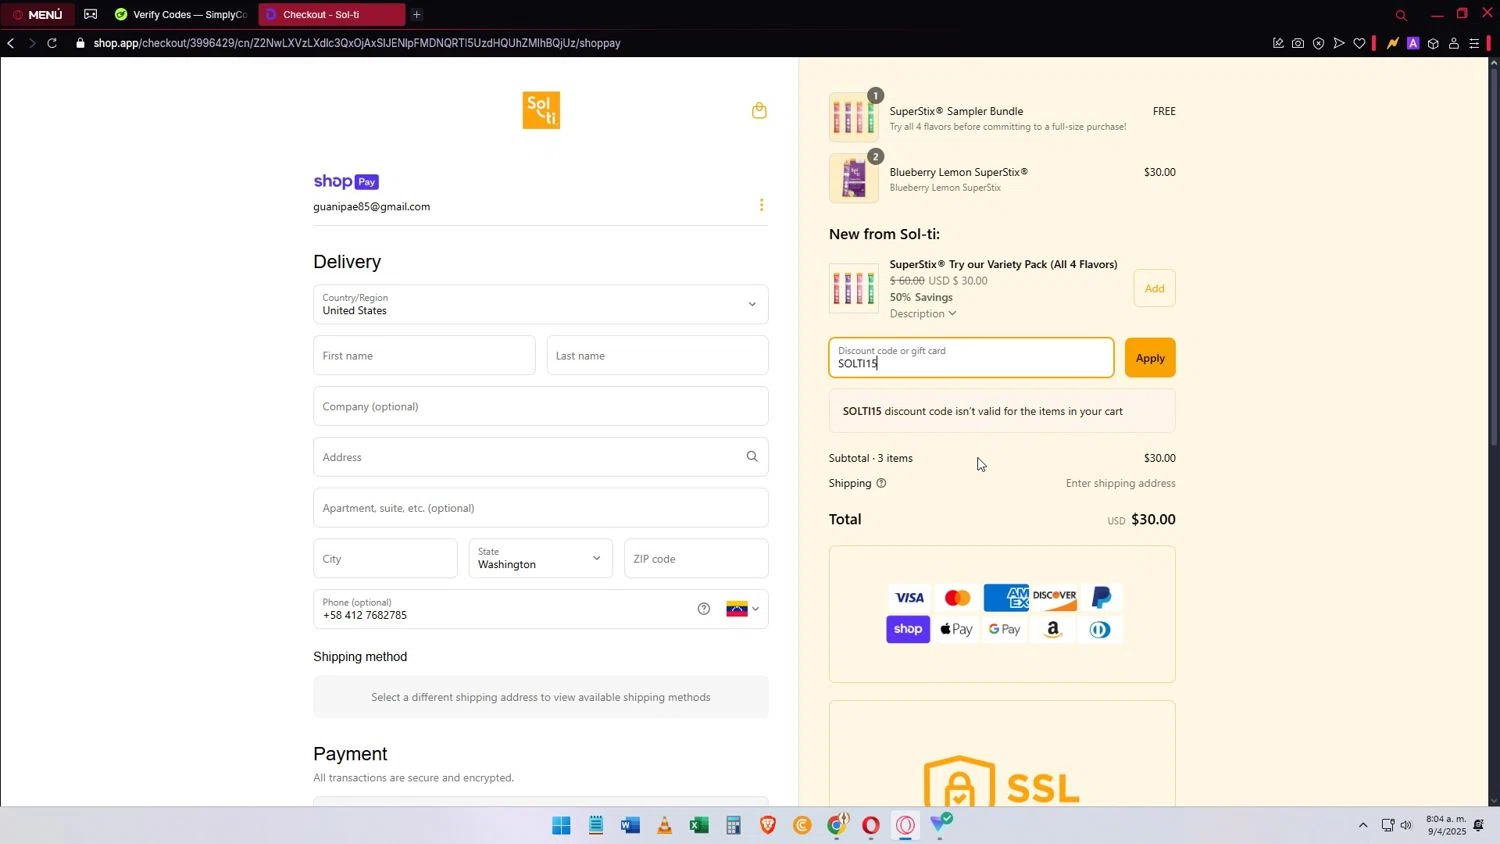Click the phone help question mark
Viewport: 1500px width, 844px height.
tap(704, 609)
